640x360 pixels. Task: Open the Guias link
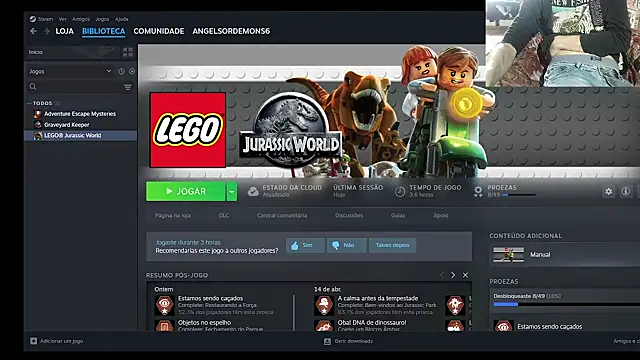[x=398, y=216]
